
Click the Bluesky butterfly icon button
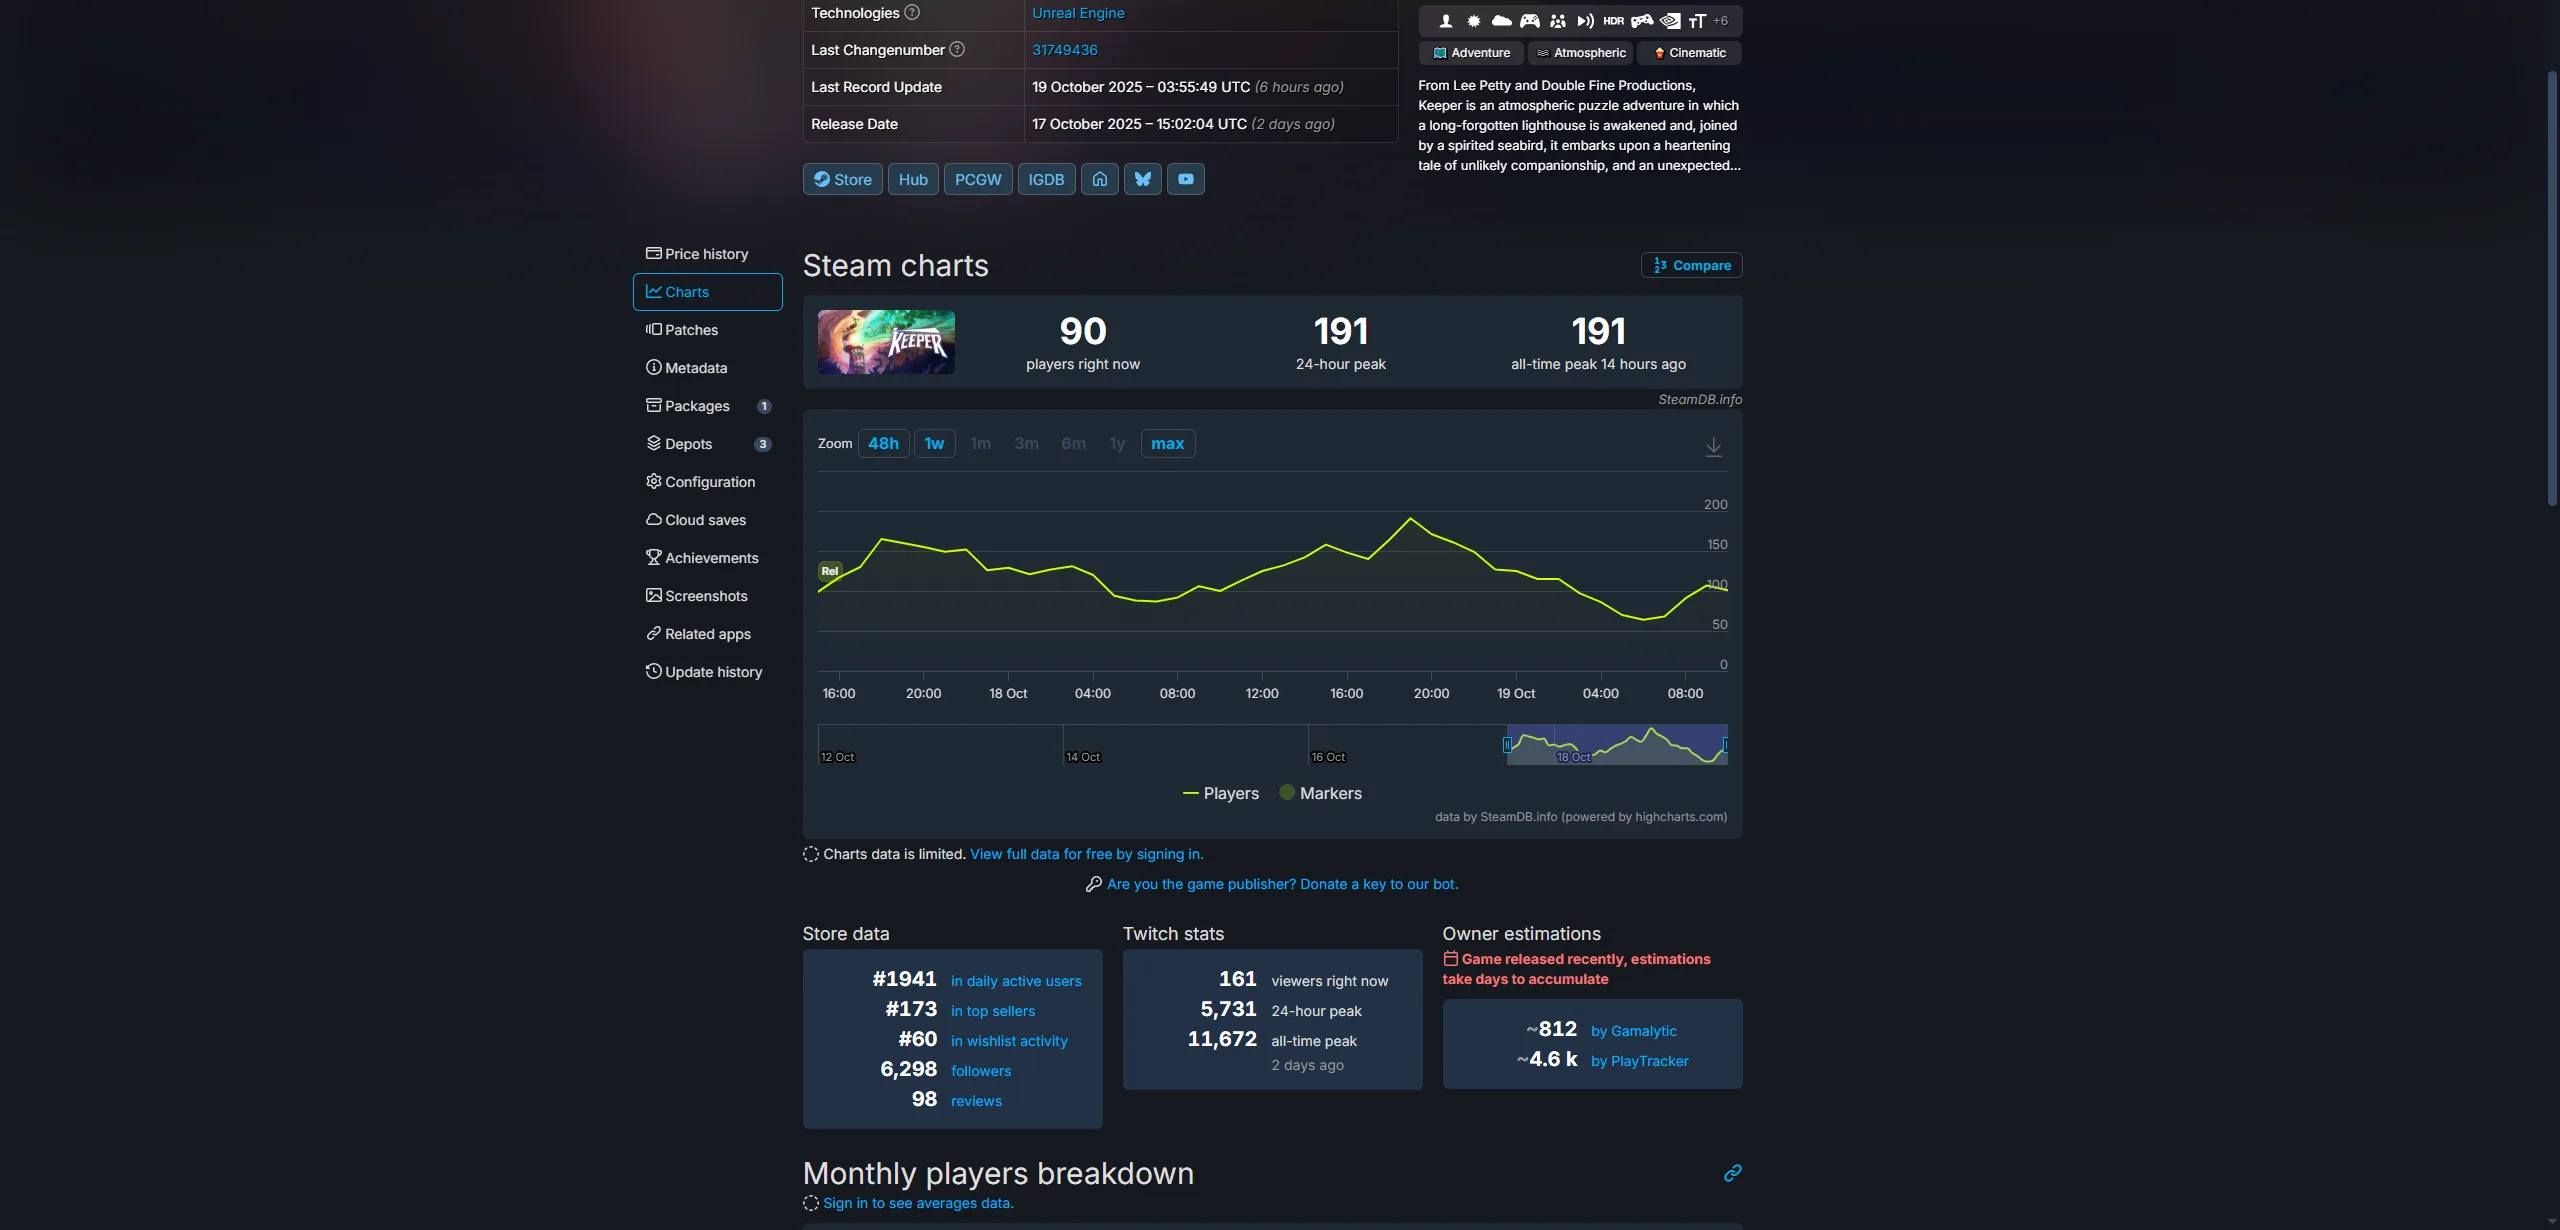(x=1142, y=179)
